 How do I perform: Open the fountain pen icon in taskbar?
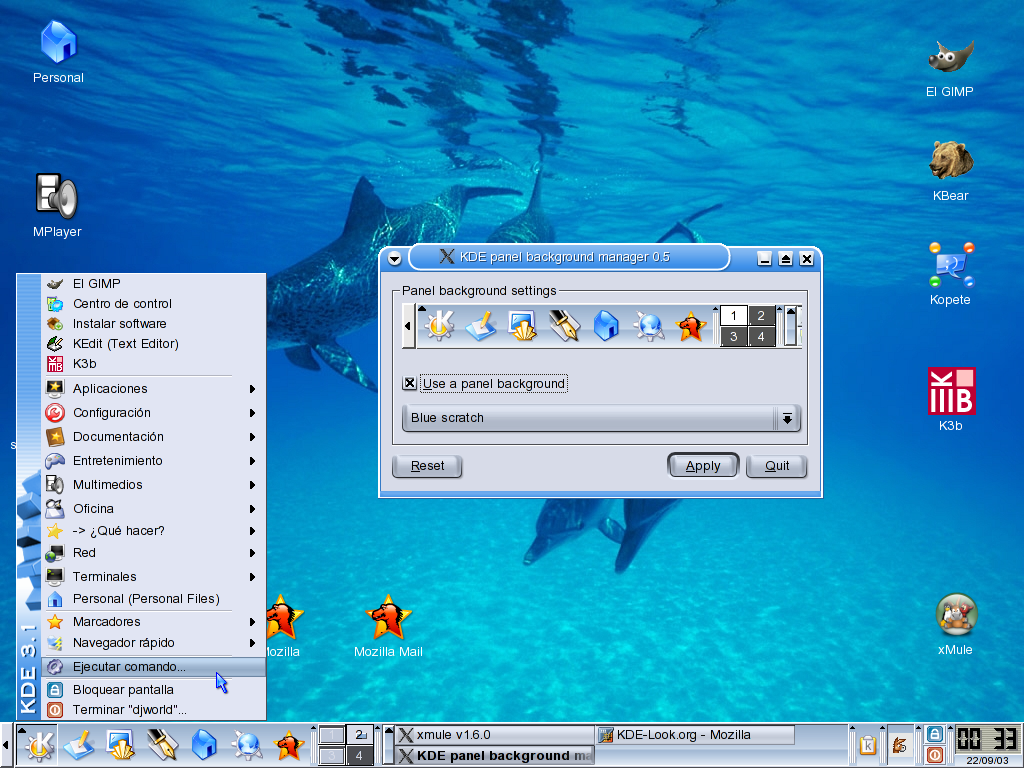point(162,745)
